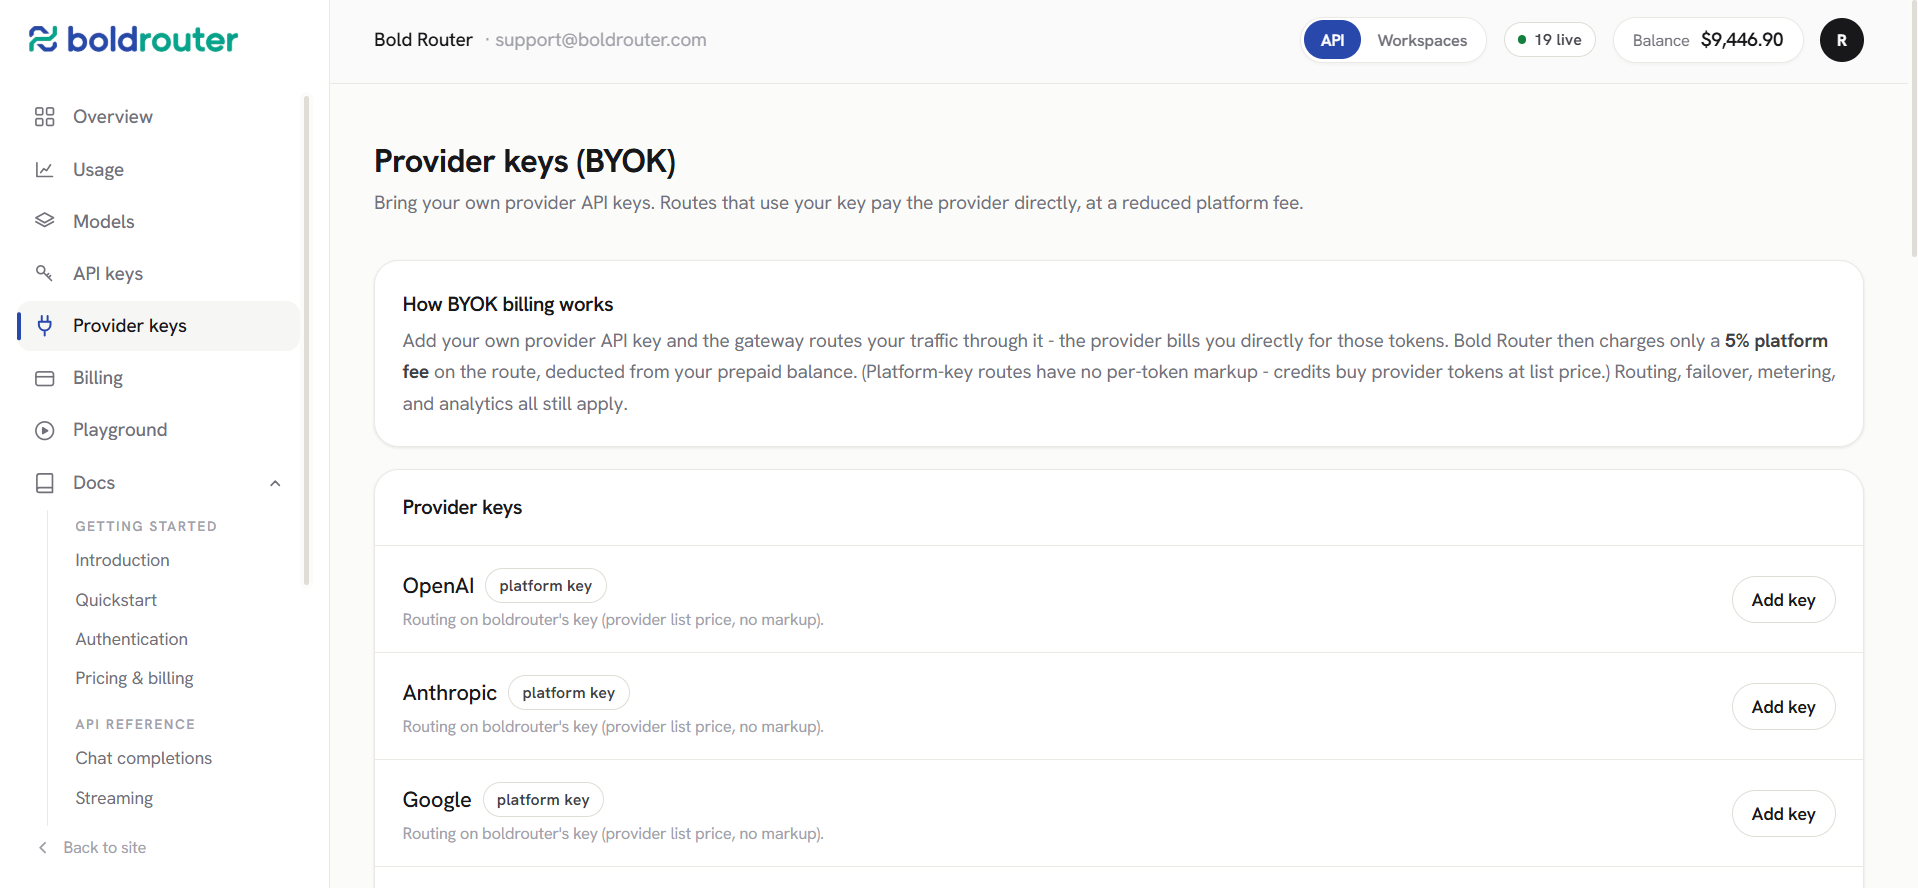
Task: Add an Anthropic provider key
Action: 1783,707
